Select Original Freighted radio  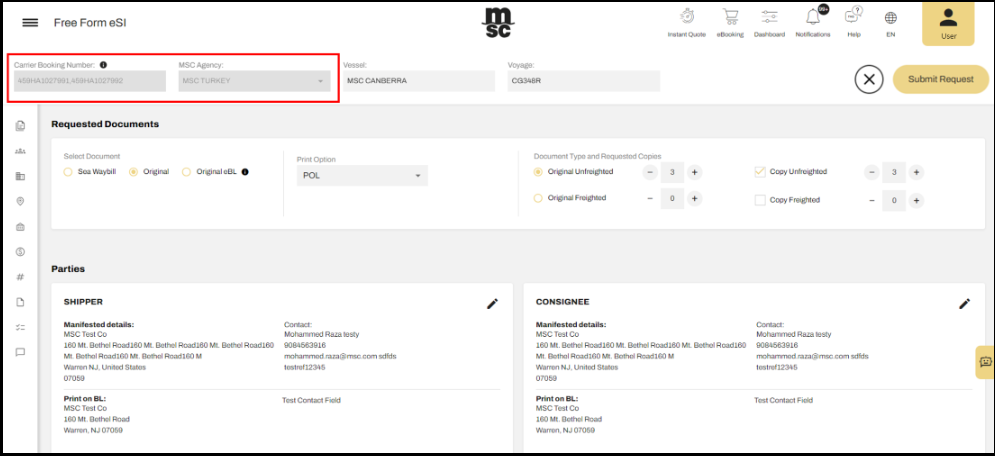coord(538,198)
